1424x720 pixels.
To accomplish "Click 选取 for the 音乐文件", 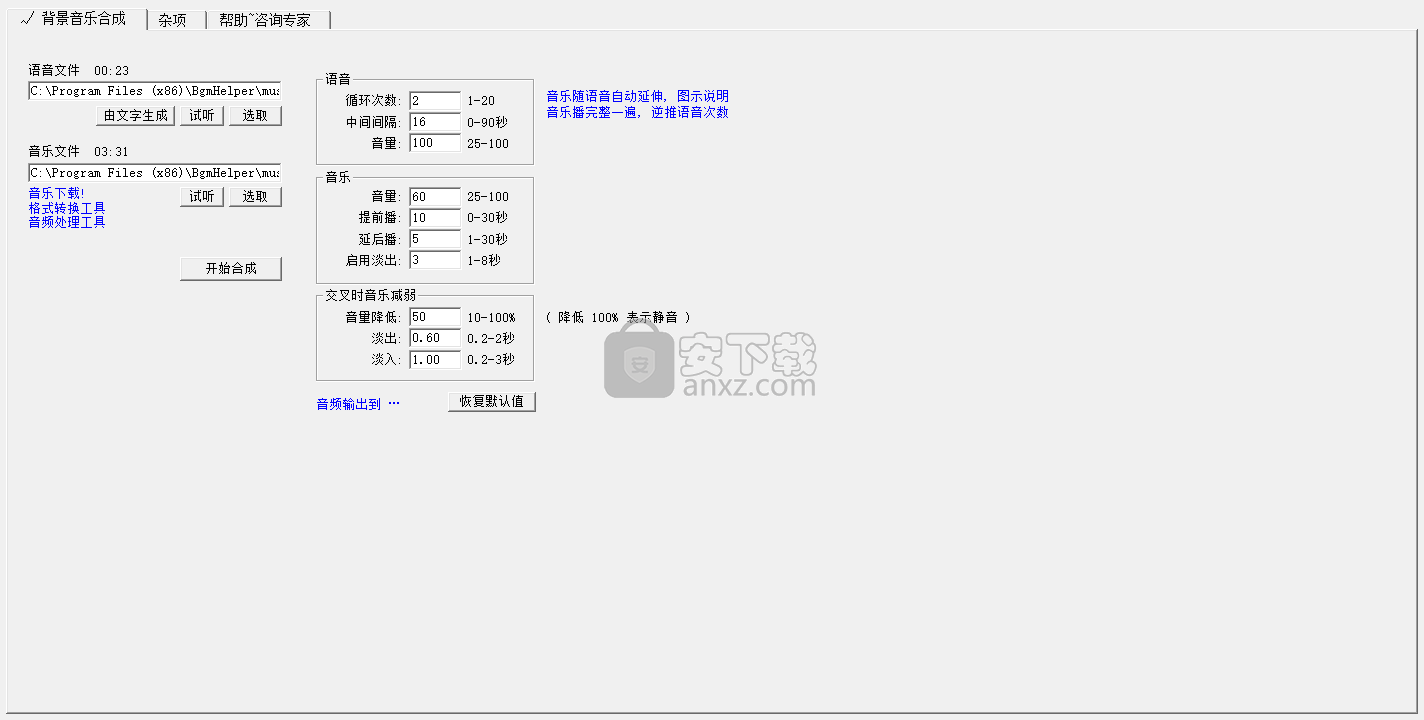I will (x=255, y=197).
